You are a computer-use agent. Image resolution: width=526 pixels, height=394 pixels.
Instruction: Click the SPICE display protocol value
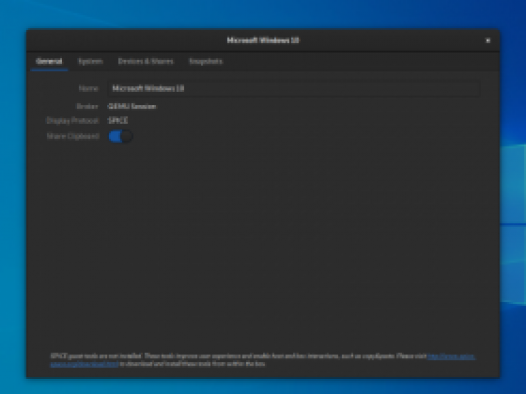(118, 121)
